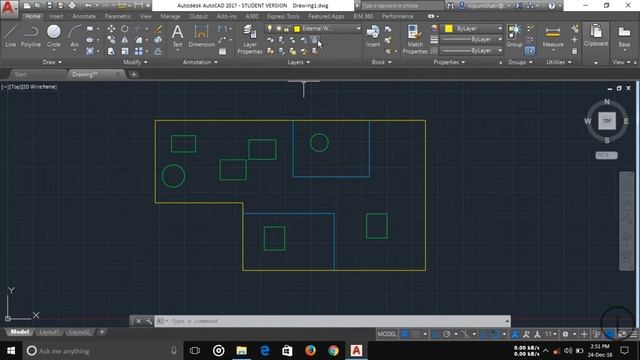Click the Mirror tool icon
The width and height of the screenshot is (640, 360).
(x=124, y=40)
